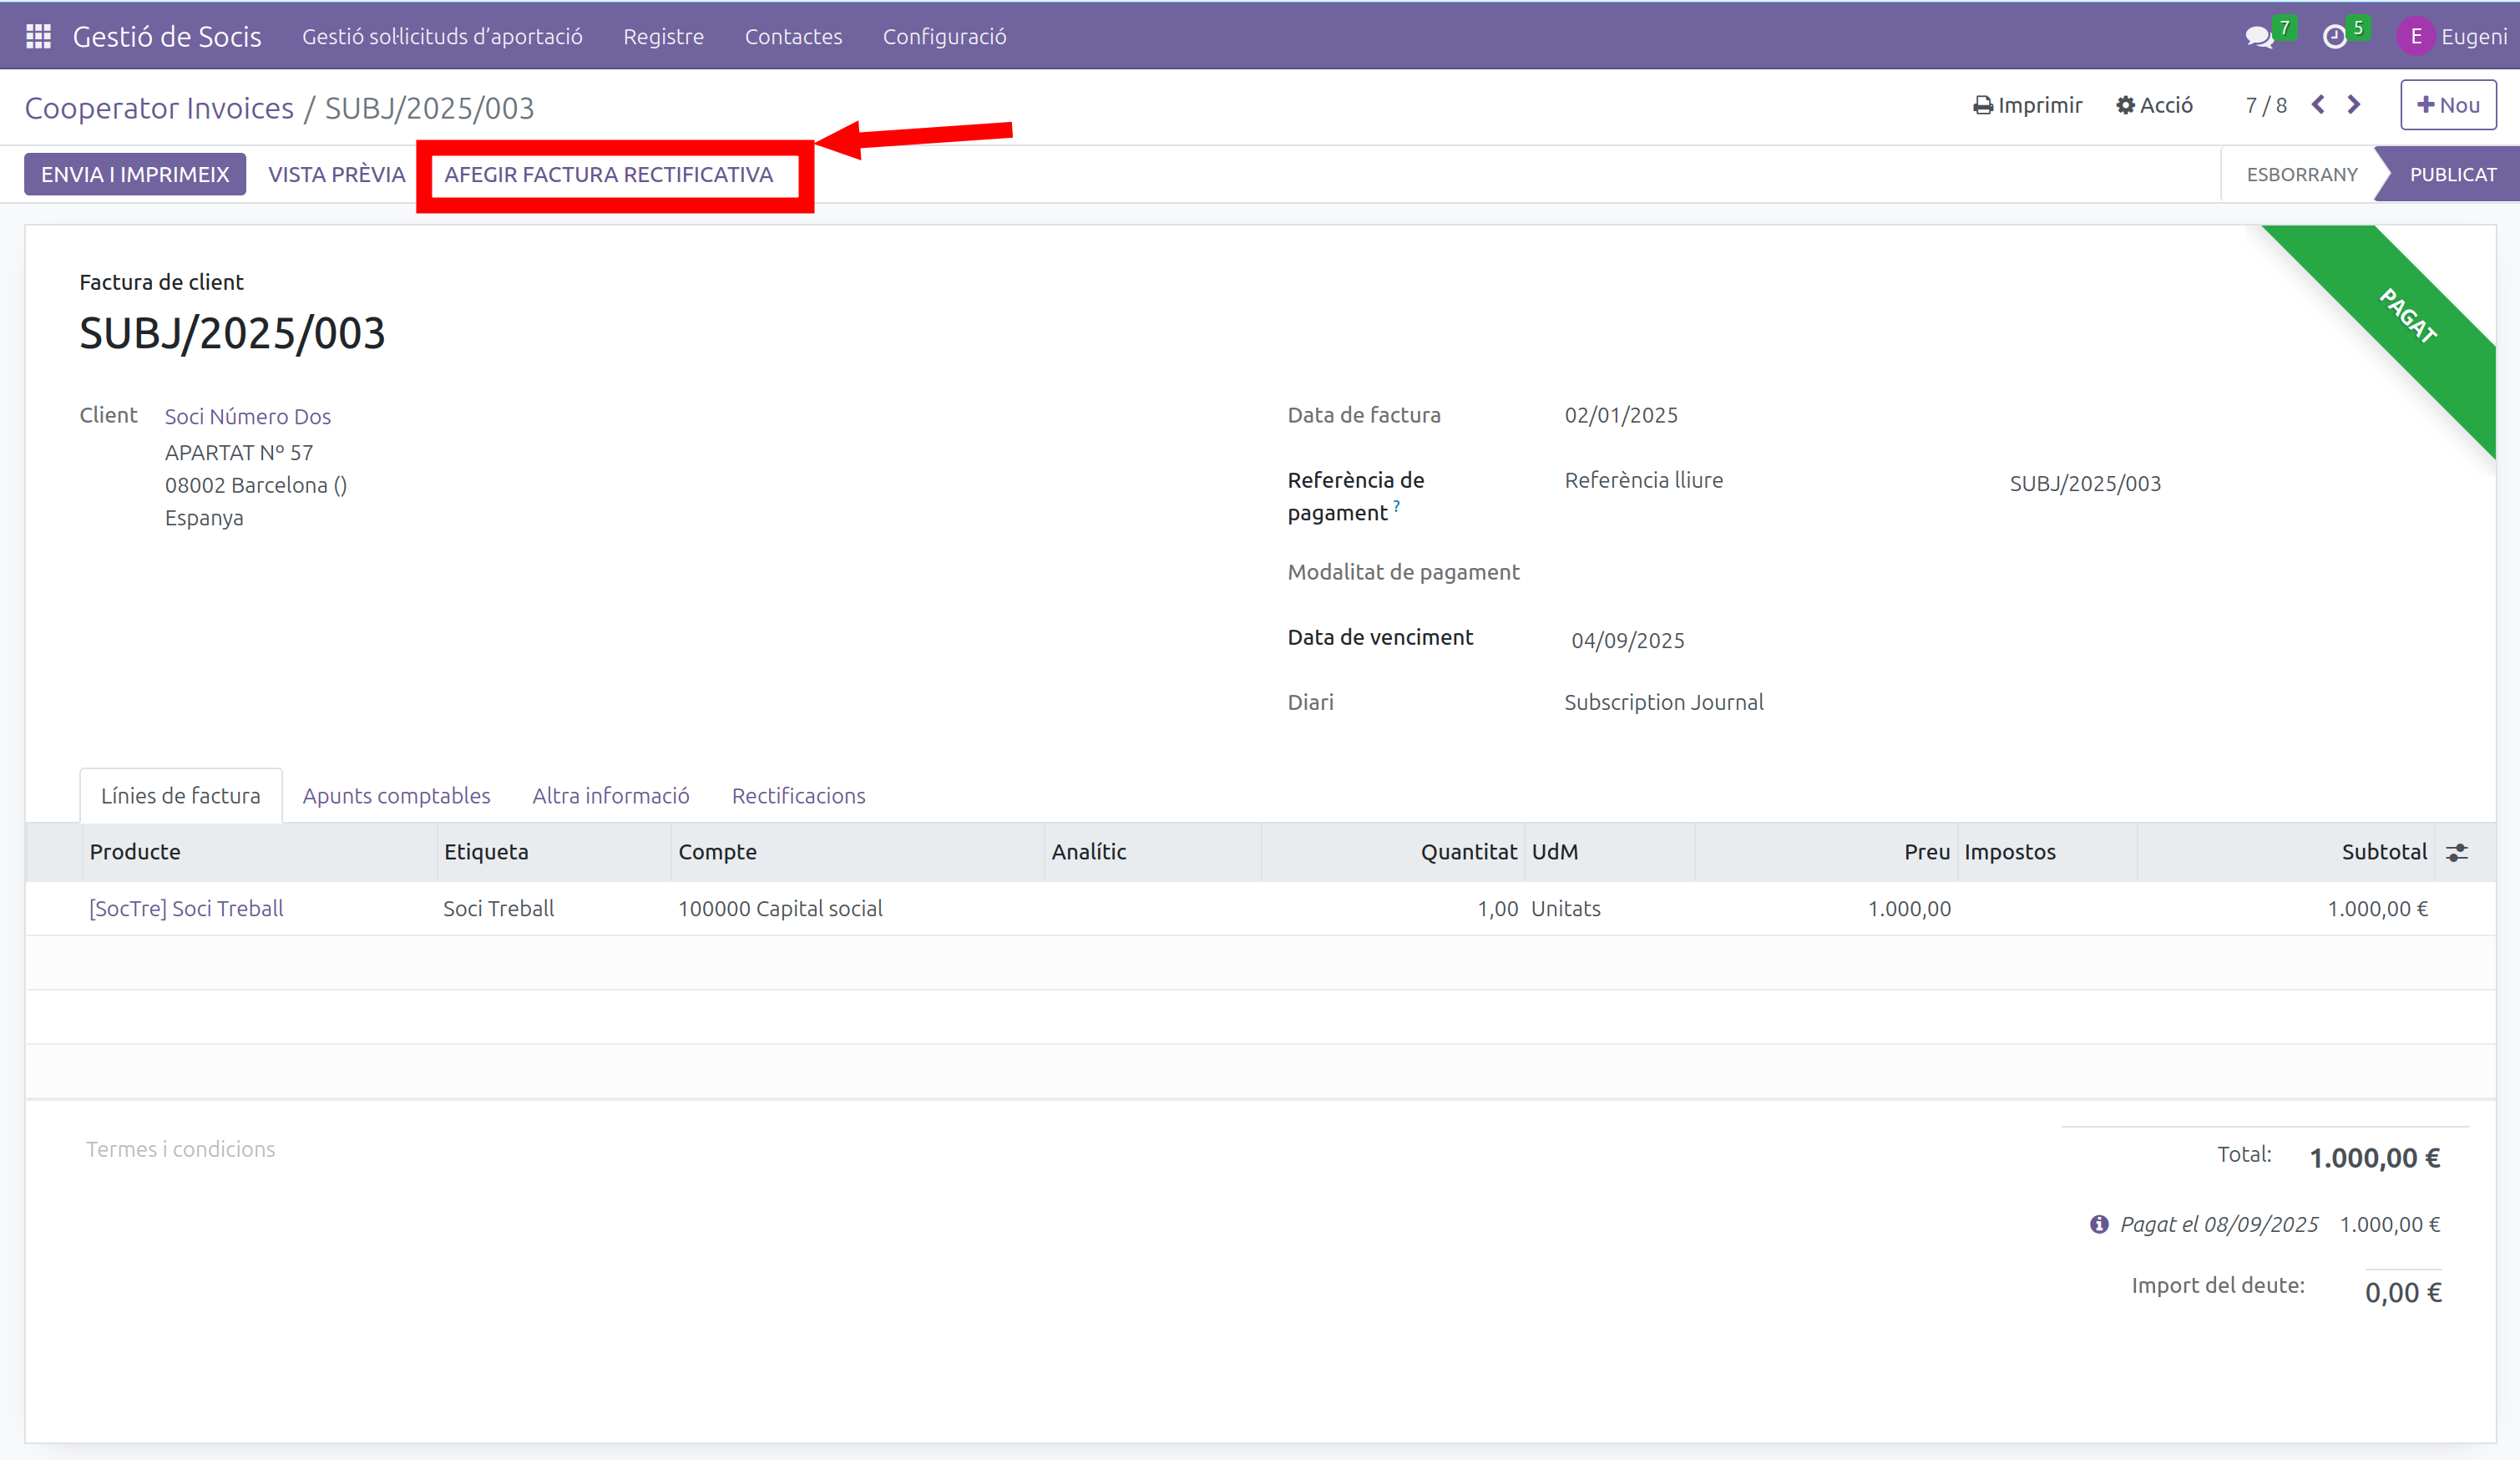Go to next record arrow
The width and height of the screenshot is (2520, 1460).
click(2354, 105)
